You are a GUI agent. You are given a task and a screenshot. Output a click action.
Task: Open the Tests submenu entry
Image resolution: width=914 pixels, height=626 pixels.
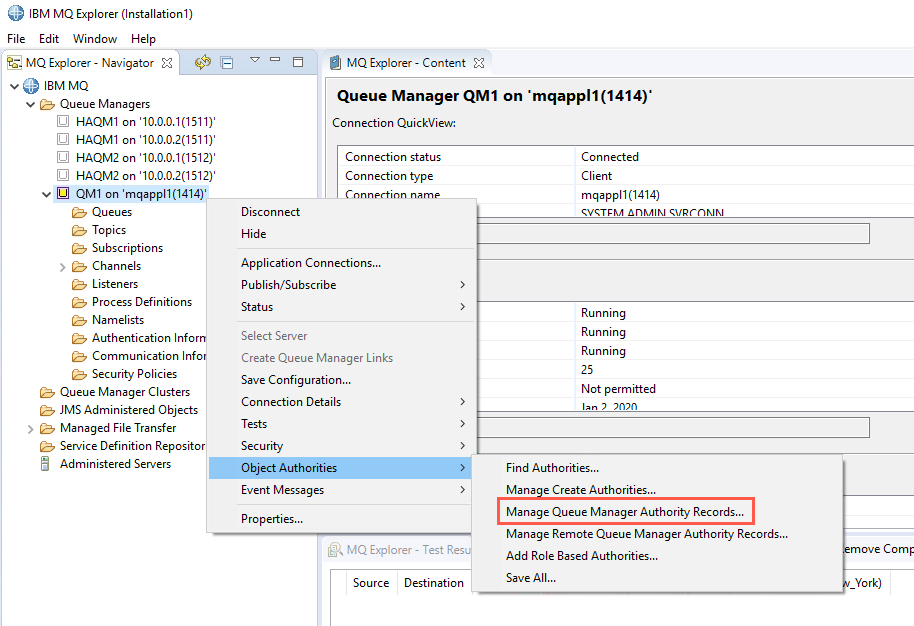tap(341, 424)
